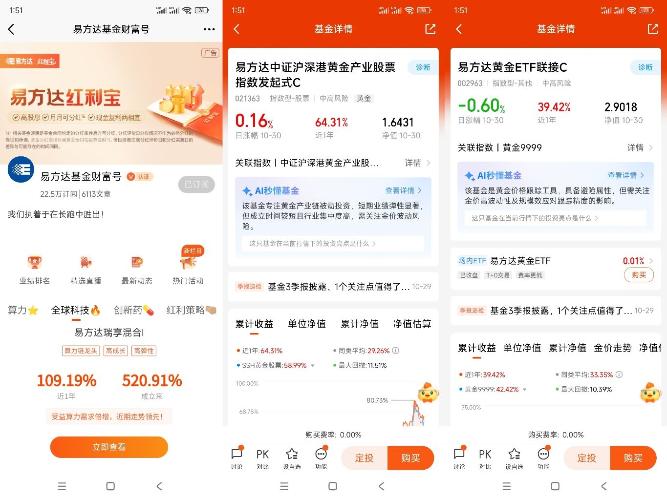Tap the share icon on 黄金产业股票 fund page
The width and height of the screenshot is (667, 500).
click(x=430, y=29)
